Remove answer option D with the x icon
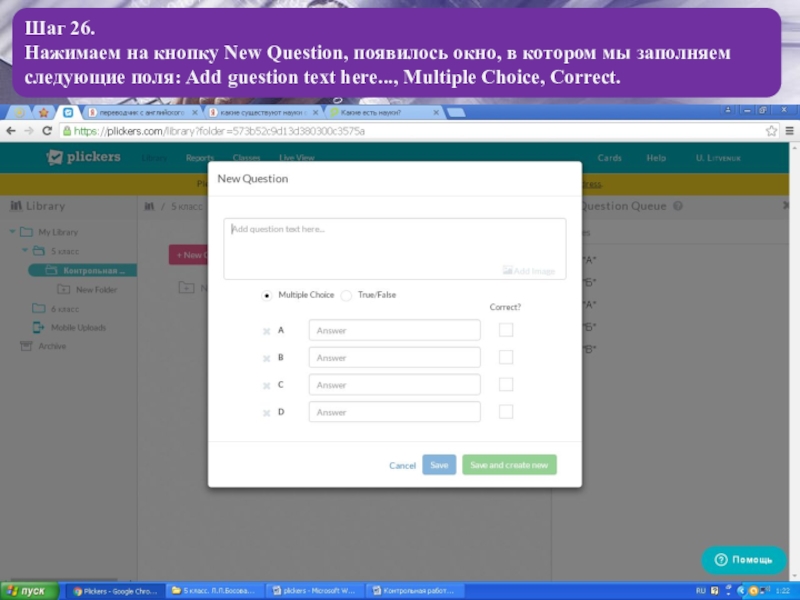The width and height of the screenshot is (800, 600). (266, 413)
